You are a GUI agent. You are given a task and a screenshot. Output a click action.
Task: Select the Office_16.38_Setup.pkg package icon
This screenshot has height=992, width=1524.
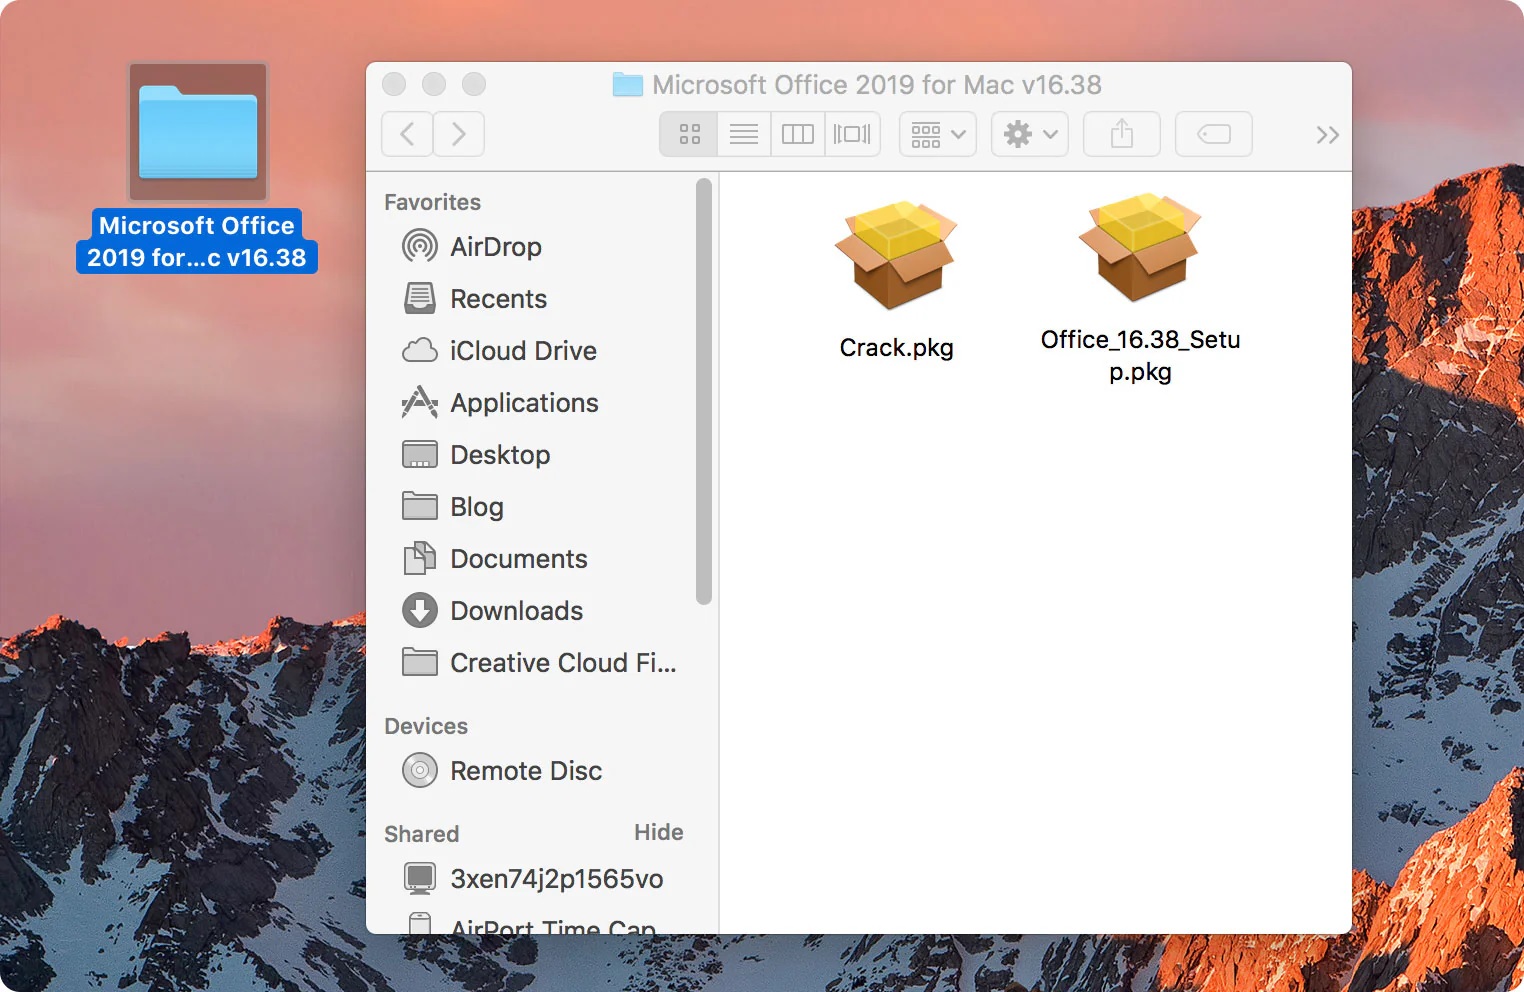(1140, 248)
